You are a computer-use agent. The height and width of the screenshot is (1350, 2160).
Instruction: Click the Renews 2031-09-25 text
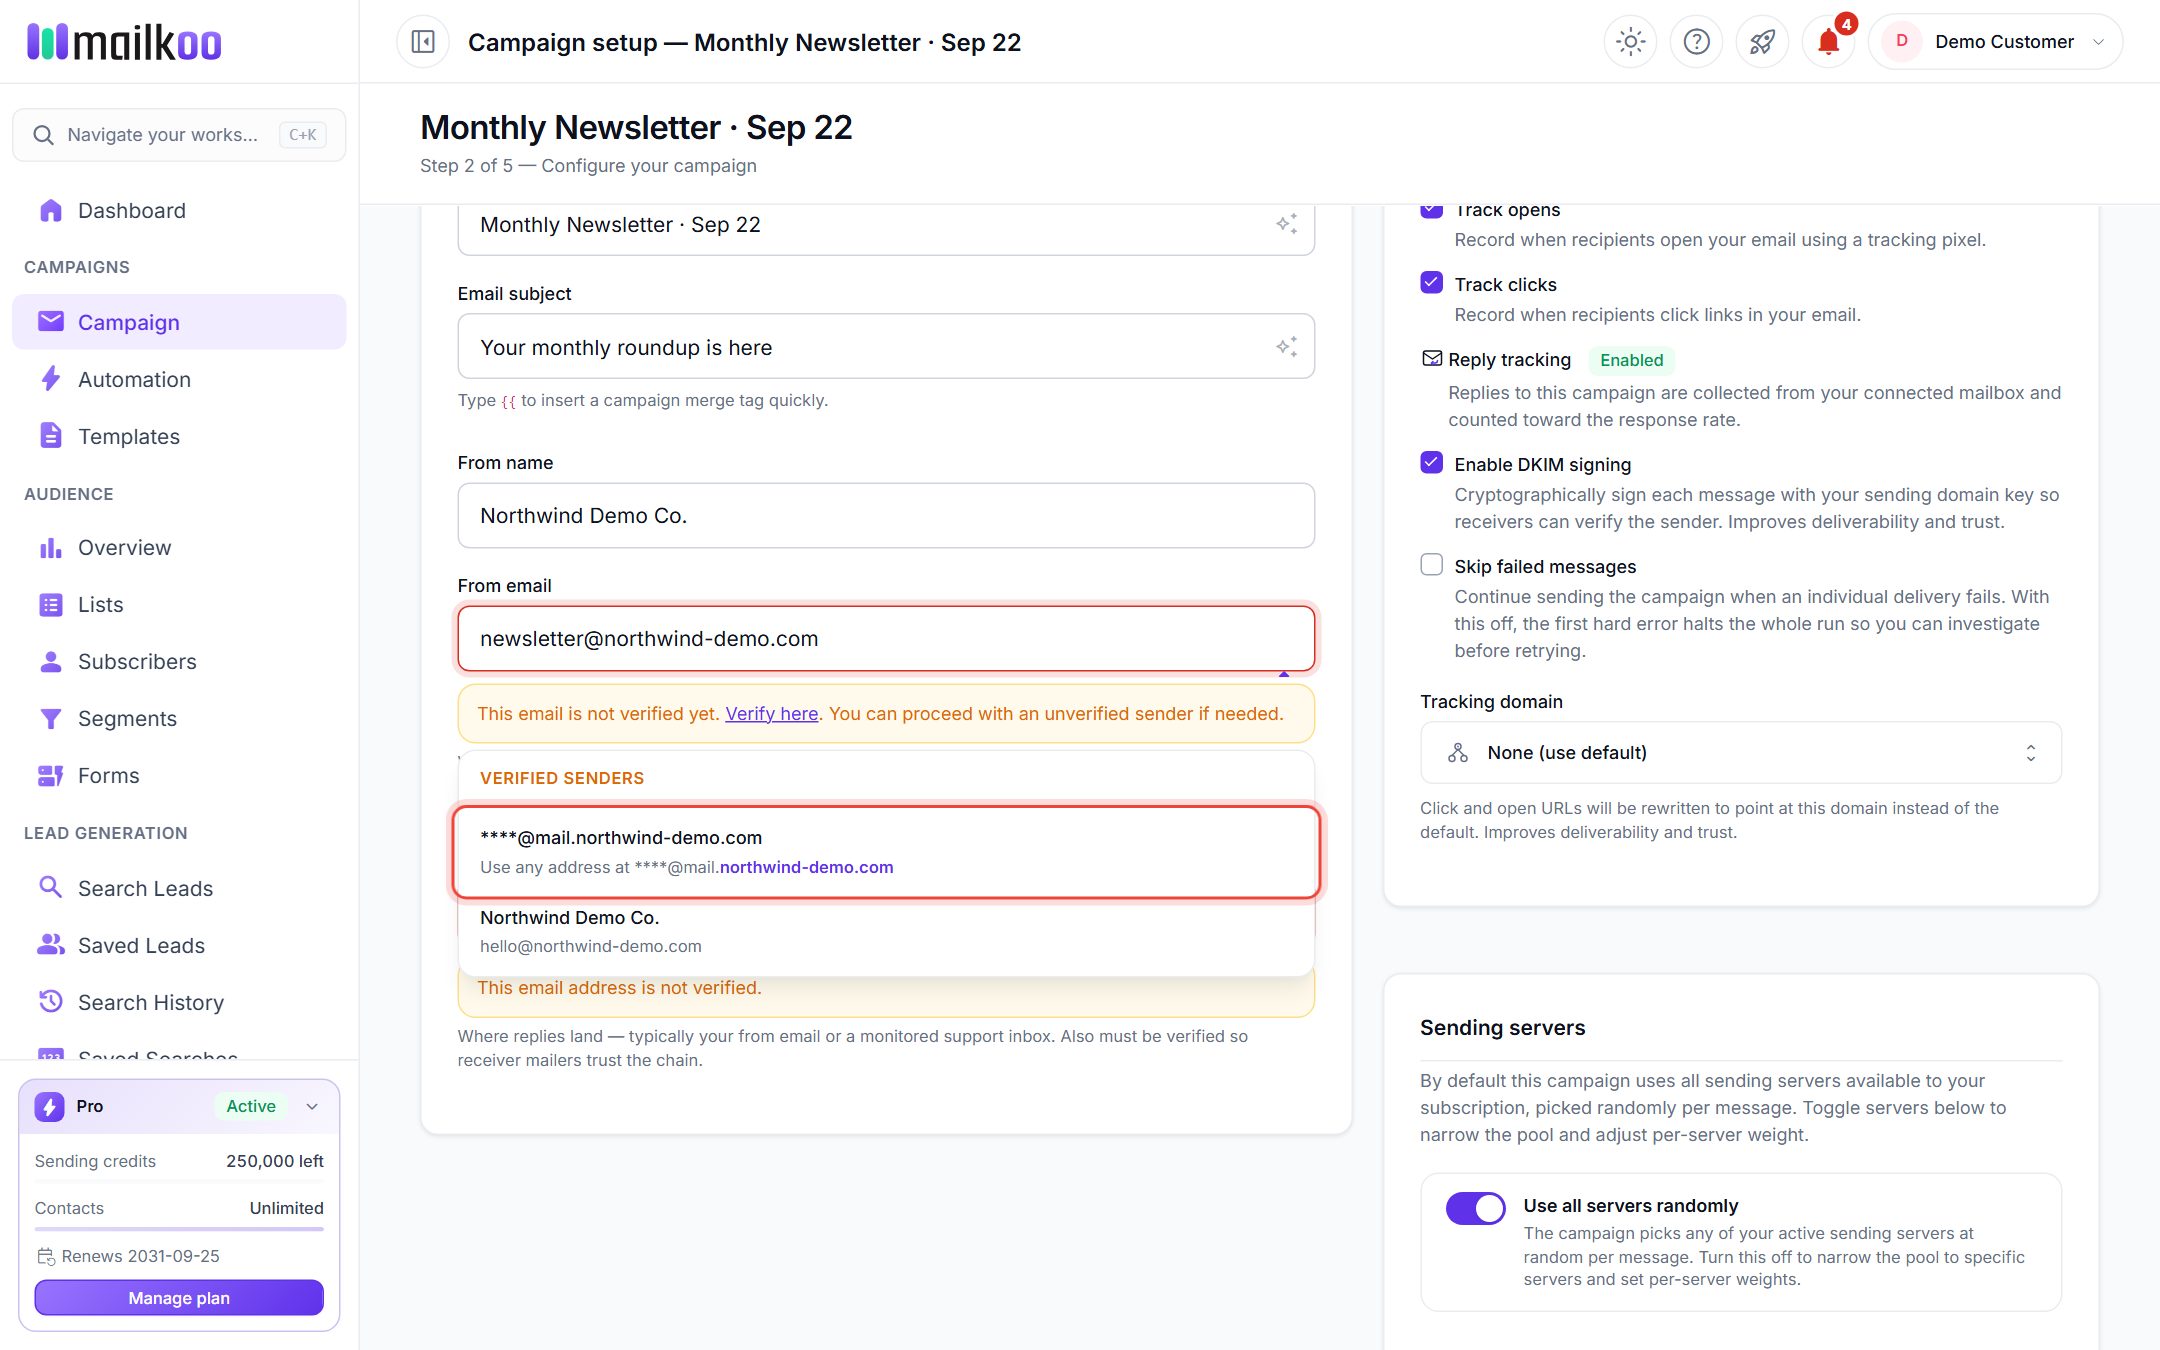click(140, 1256)
